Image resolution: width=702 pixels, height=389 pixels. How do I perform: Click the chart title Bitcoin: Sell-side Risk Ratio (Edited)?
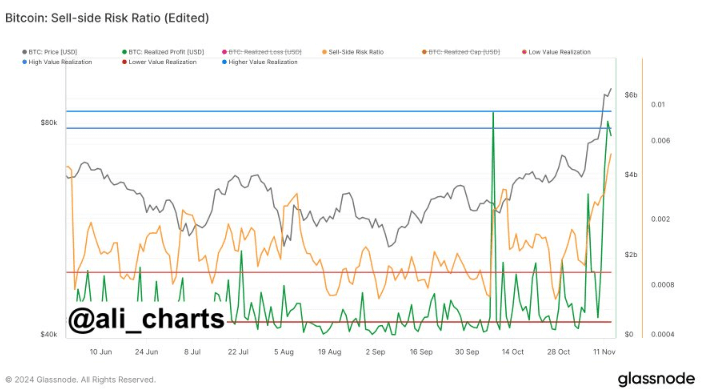[x=107, y=18]
